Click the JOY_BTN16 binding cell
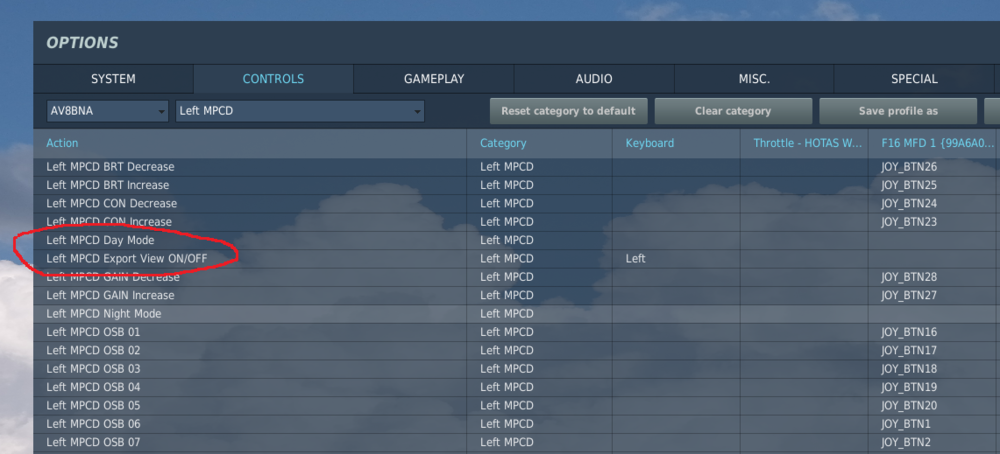The image size is (1000, 454). pos(934,332)
